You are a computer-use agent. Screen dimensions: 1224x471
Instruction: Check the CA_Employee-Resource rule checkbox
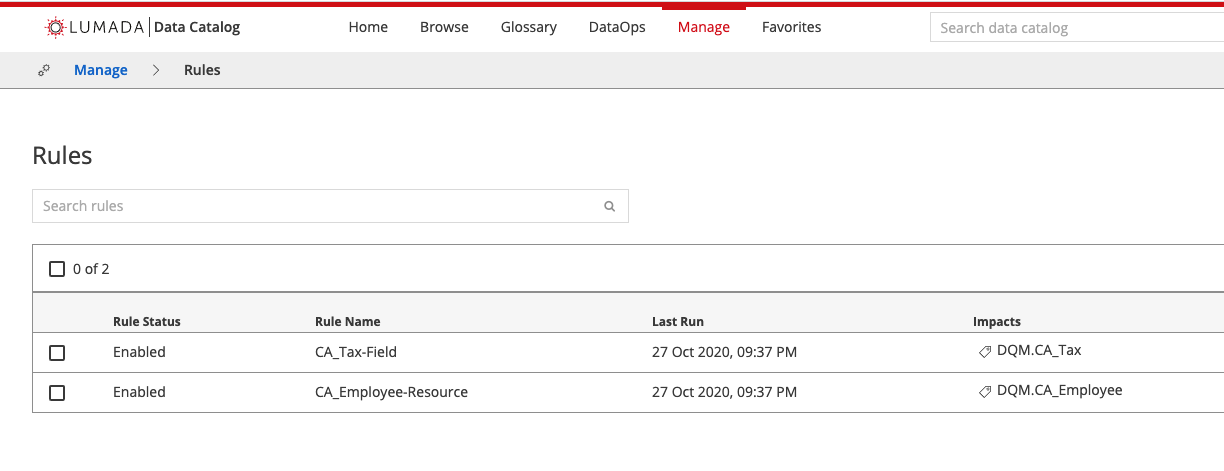point(57,393)
